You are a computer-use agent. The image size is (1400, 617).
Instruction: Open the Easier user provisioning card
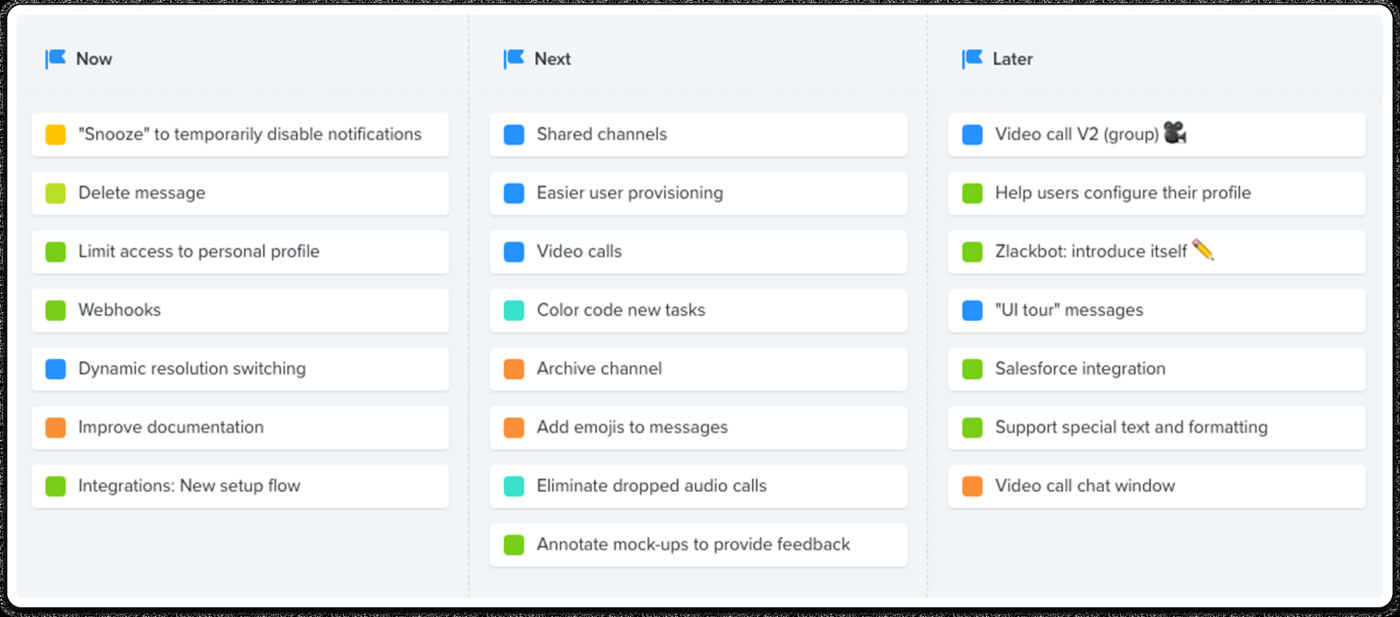pyautogui.click(x=698, y=193)
